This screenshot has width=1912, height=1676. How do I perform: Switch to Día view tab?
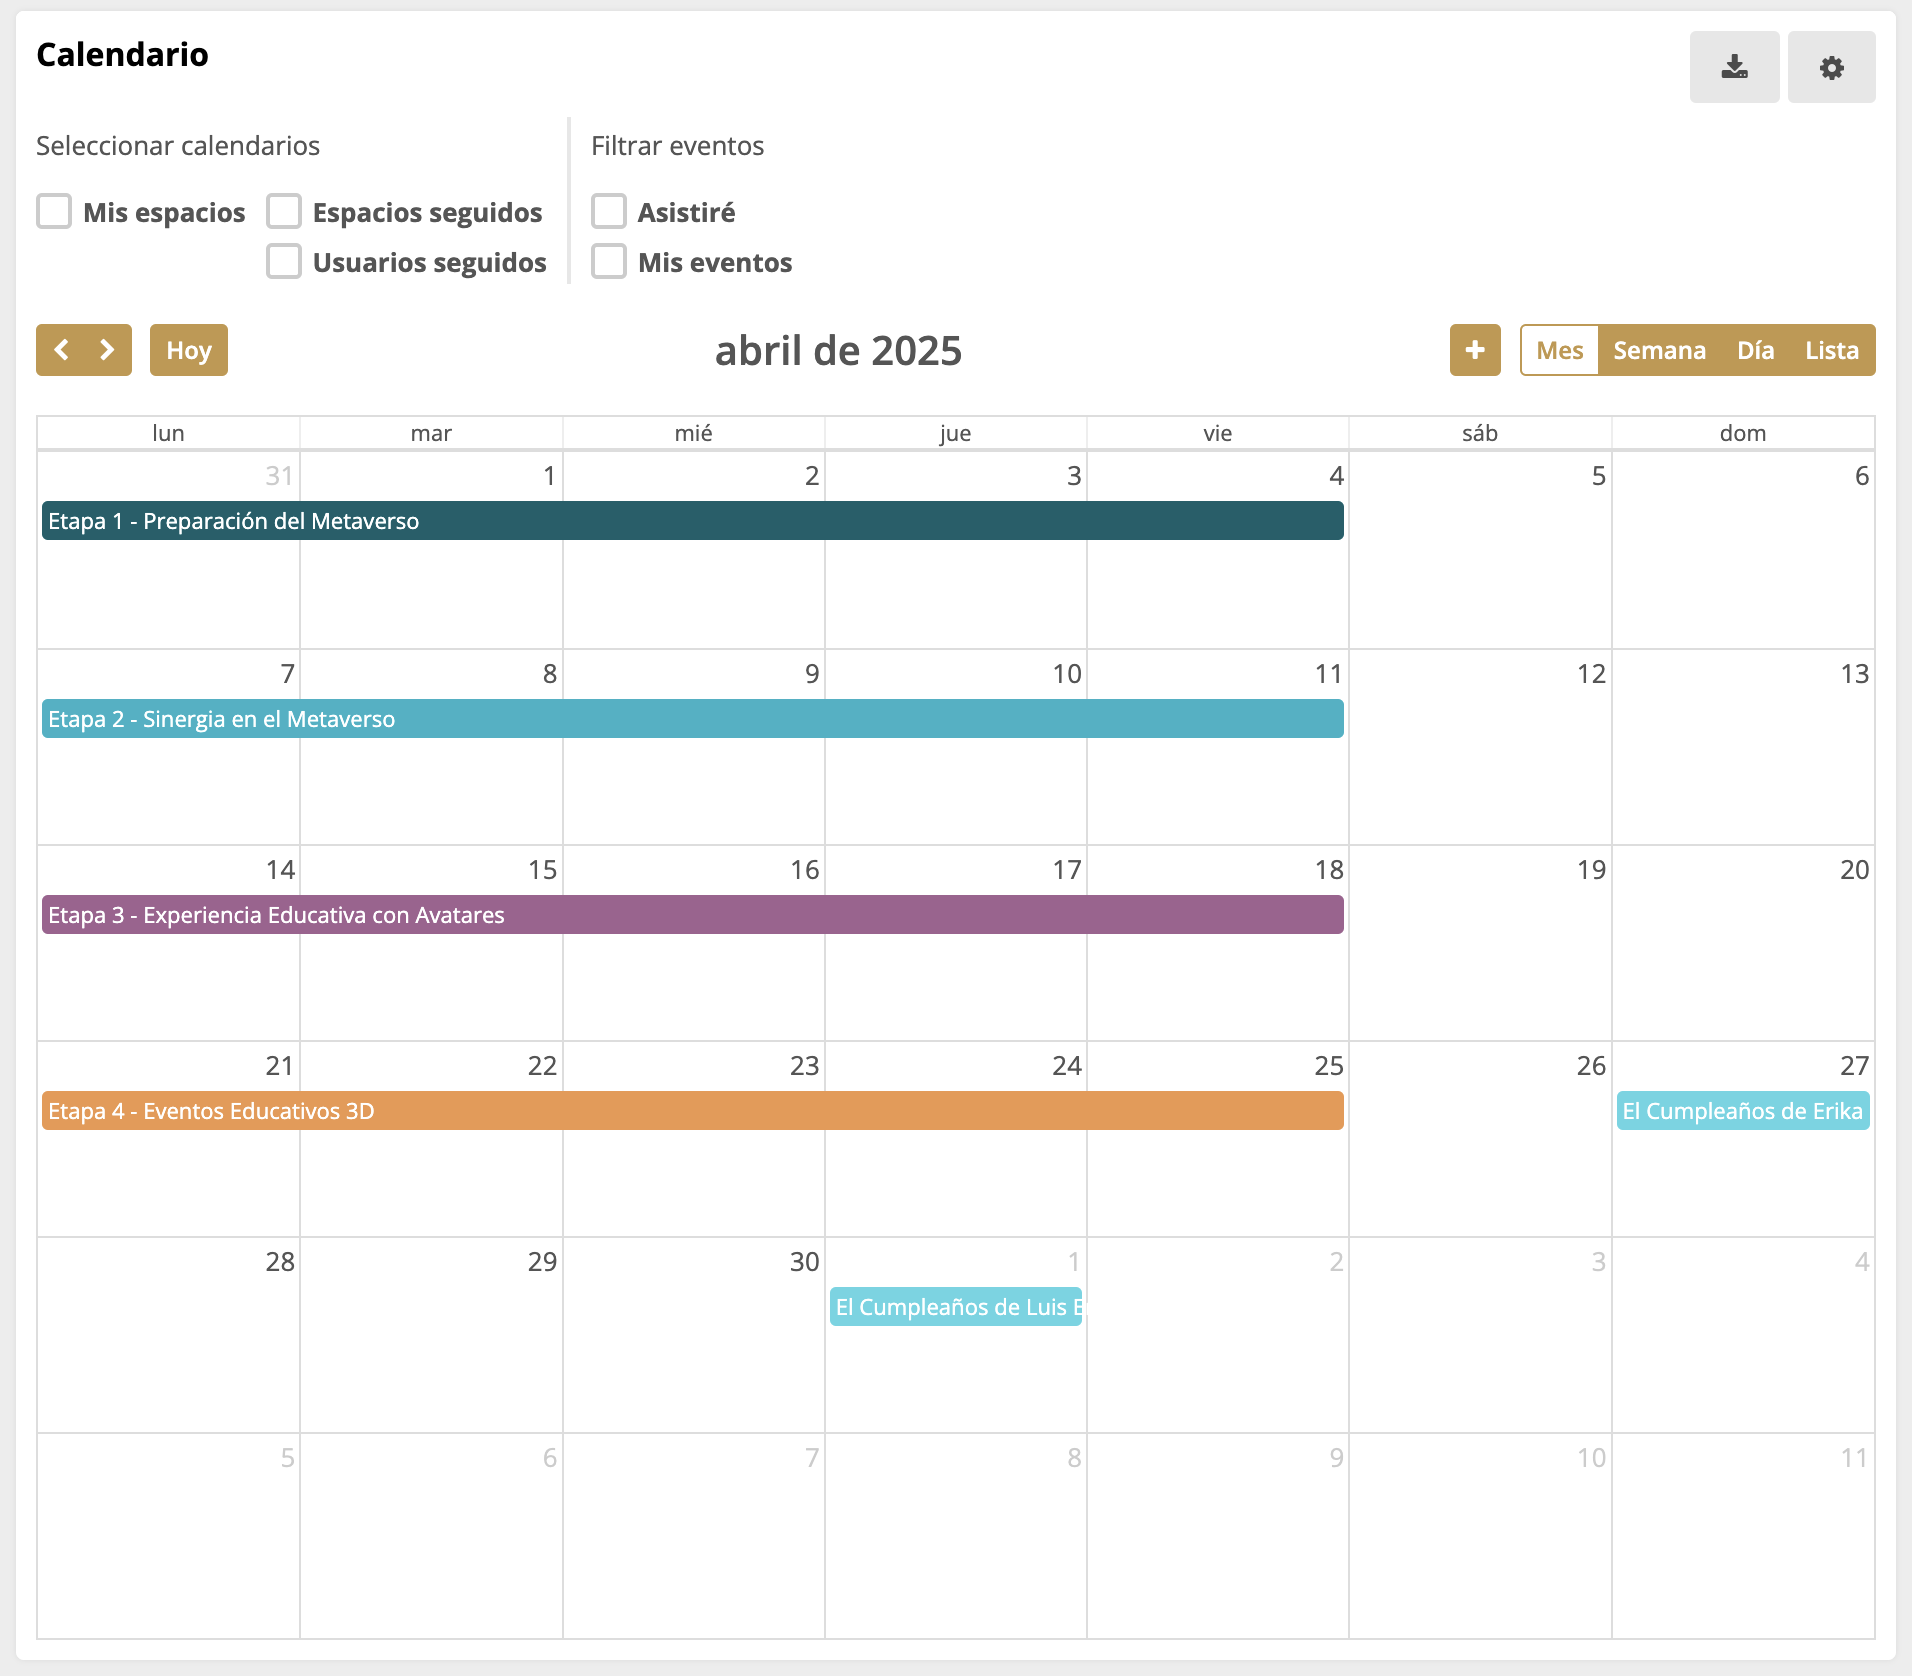click(x=1755, y=350)
